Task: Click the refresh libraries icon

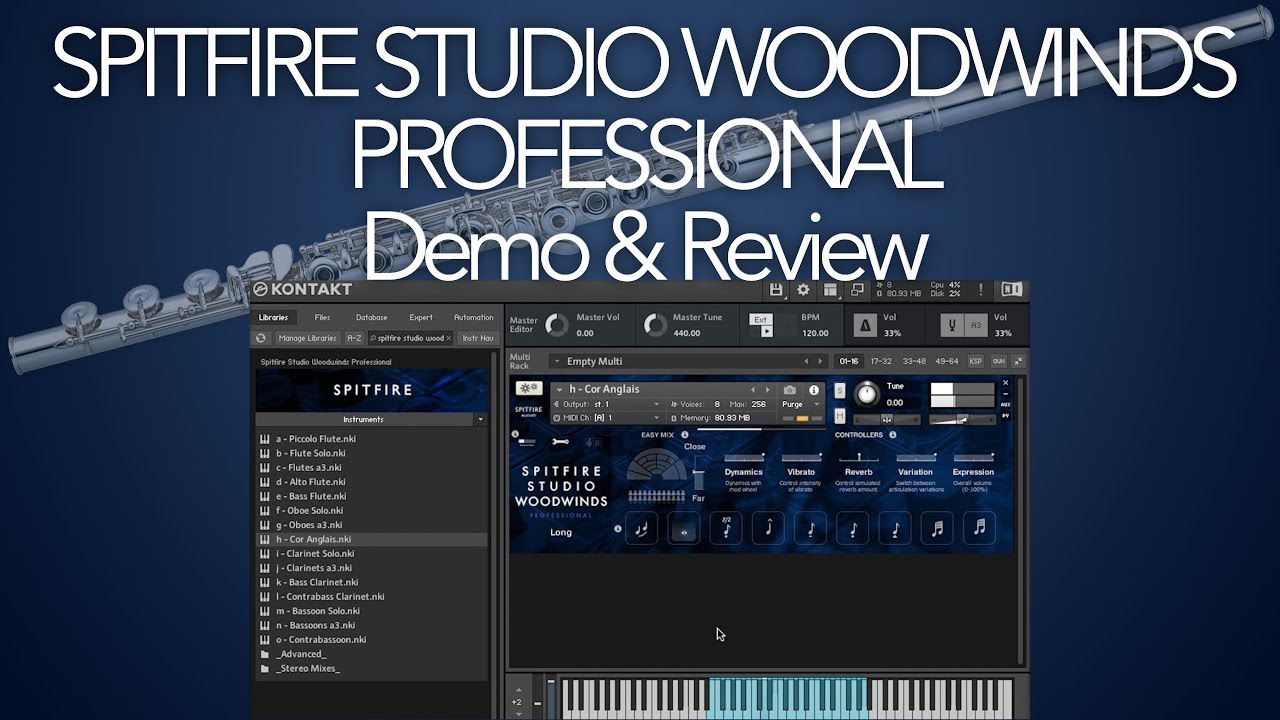Action: (262, 338)
